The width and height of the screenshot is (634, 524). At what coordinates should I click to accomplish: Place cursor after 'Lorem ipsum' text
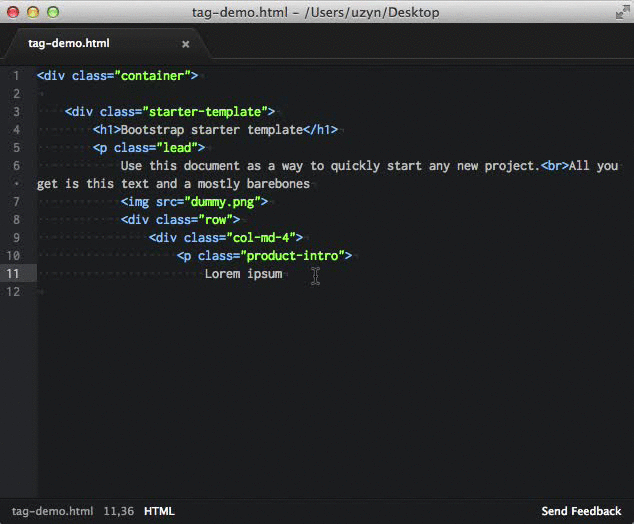[x=283, y=274]
